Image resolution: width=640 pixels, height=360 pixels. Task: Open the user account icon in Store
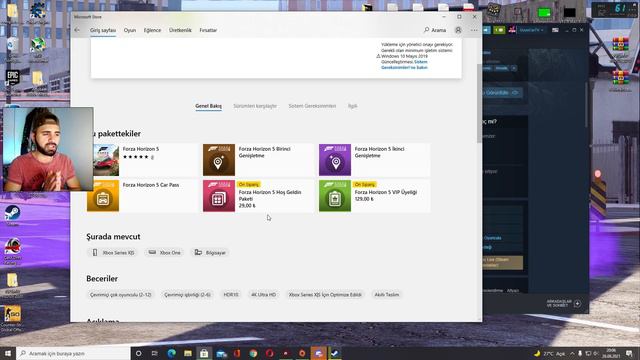tap(458, 30)
